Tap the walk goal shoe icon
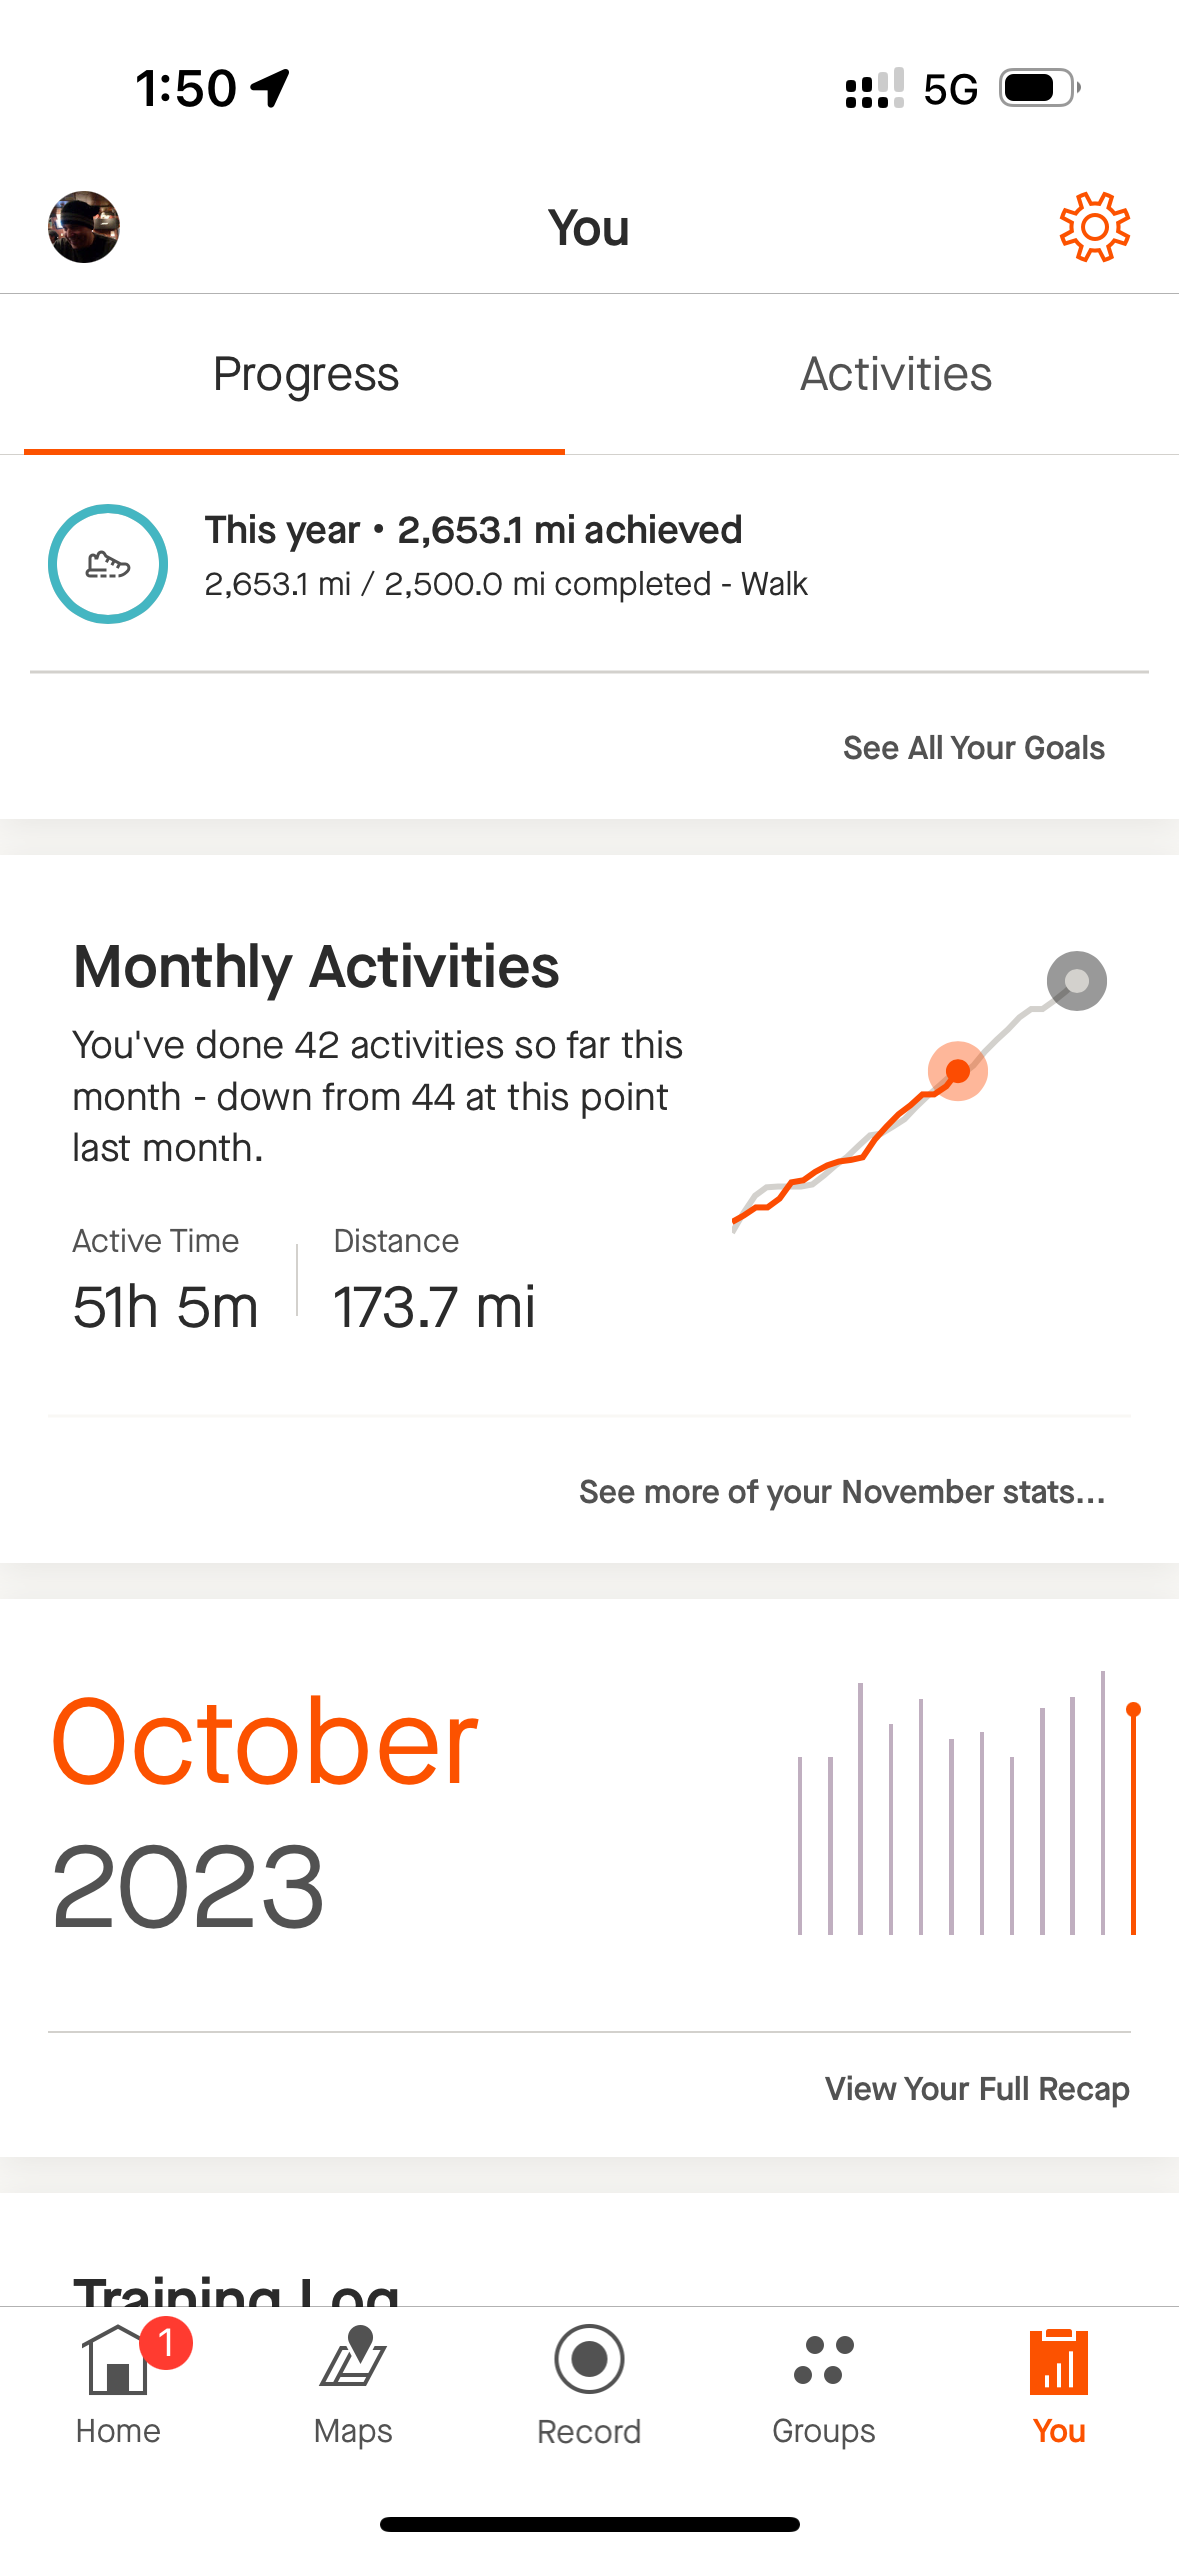 coord(108,564)
